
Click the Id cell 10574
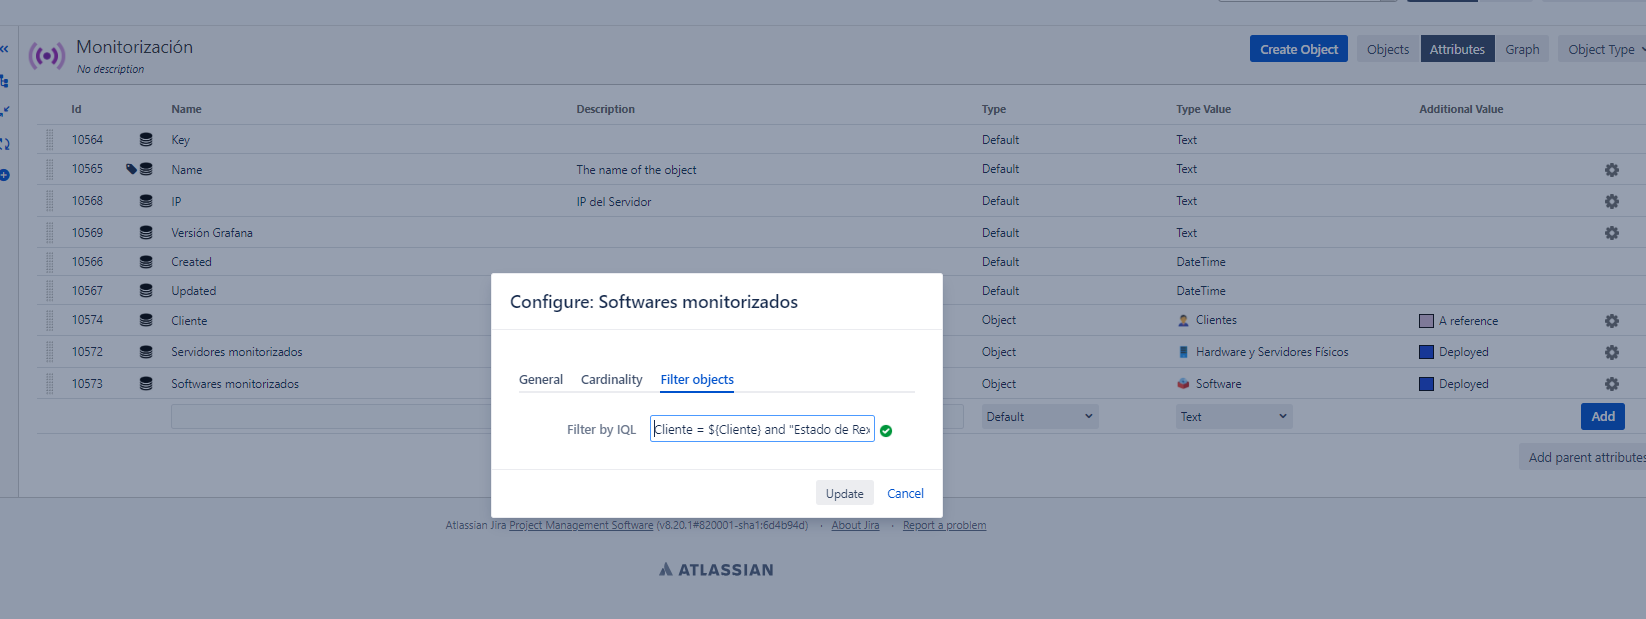pyautogui.click(x=87, y=320)
